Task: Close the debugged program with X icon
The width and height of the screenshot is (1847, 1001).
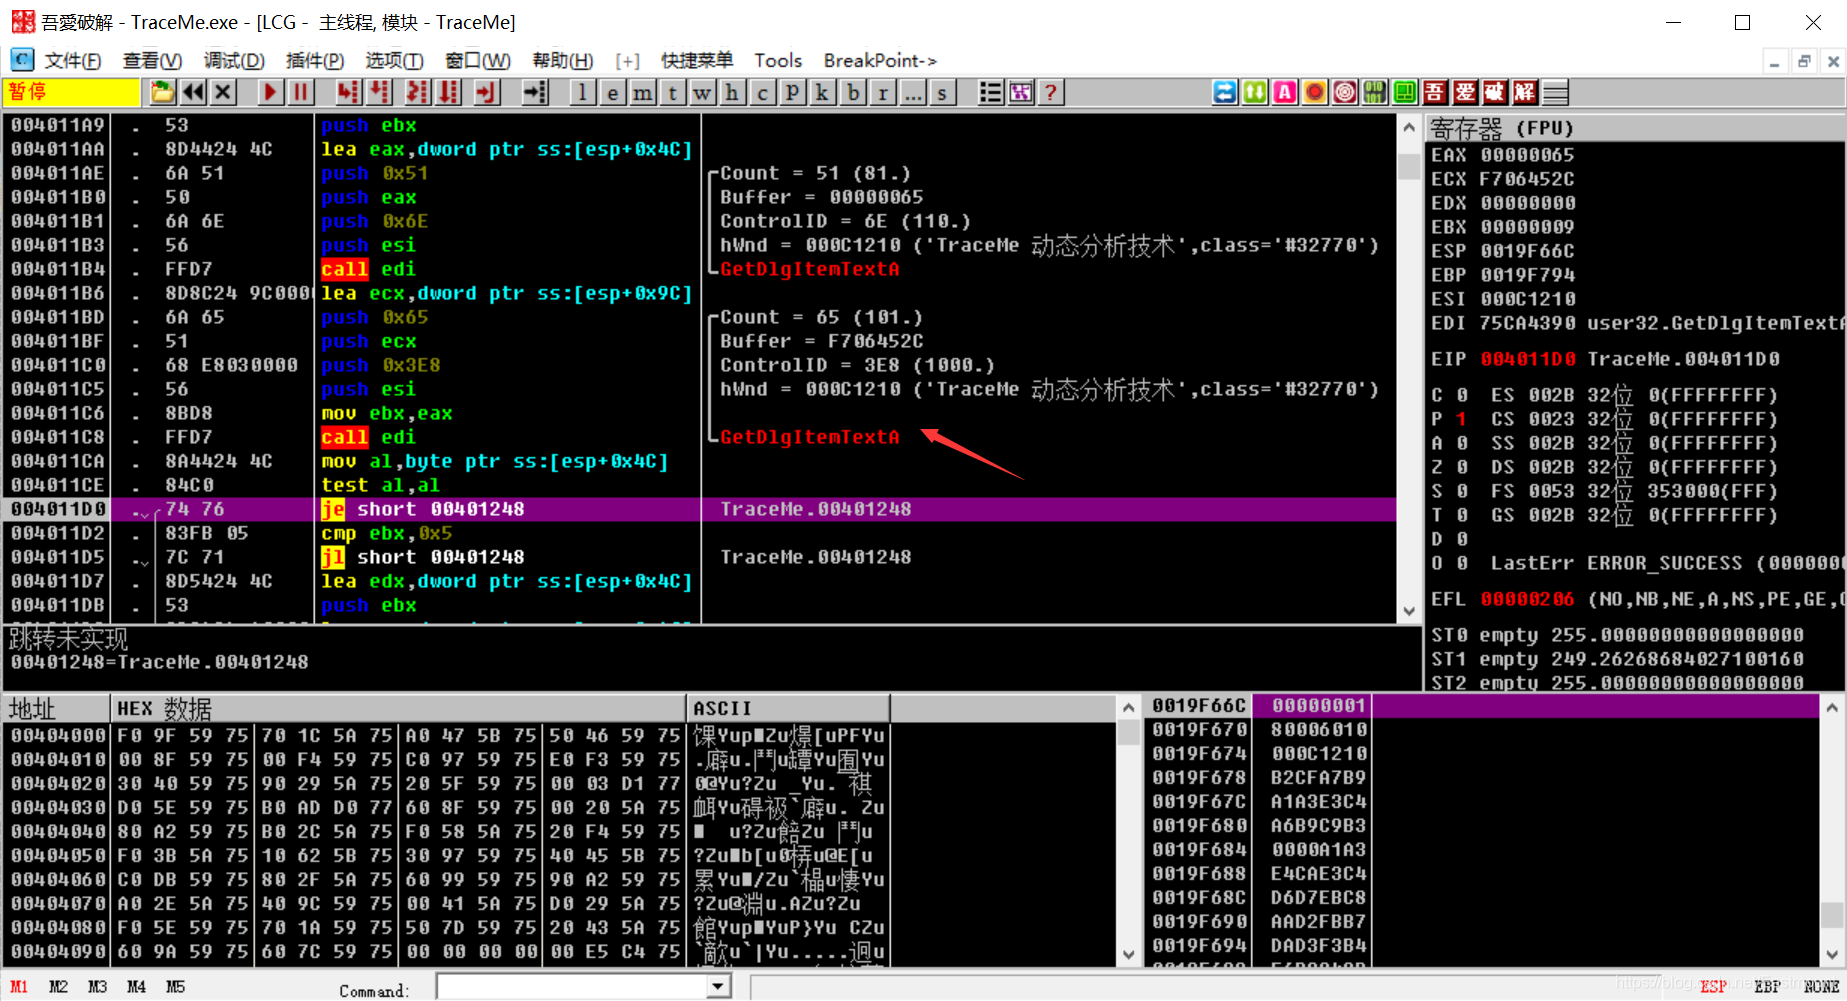Action: 224,93
